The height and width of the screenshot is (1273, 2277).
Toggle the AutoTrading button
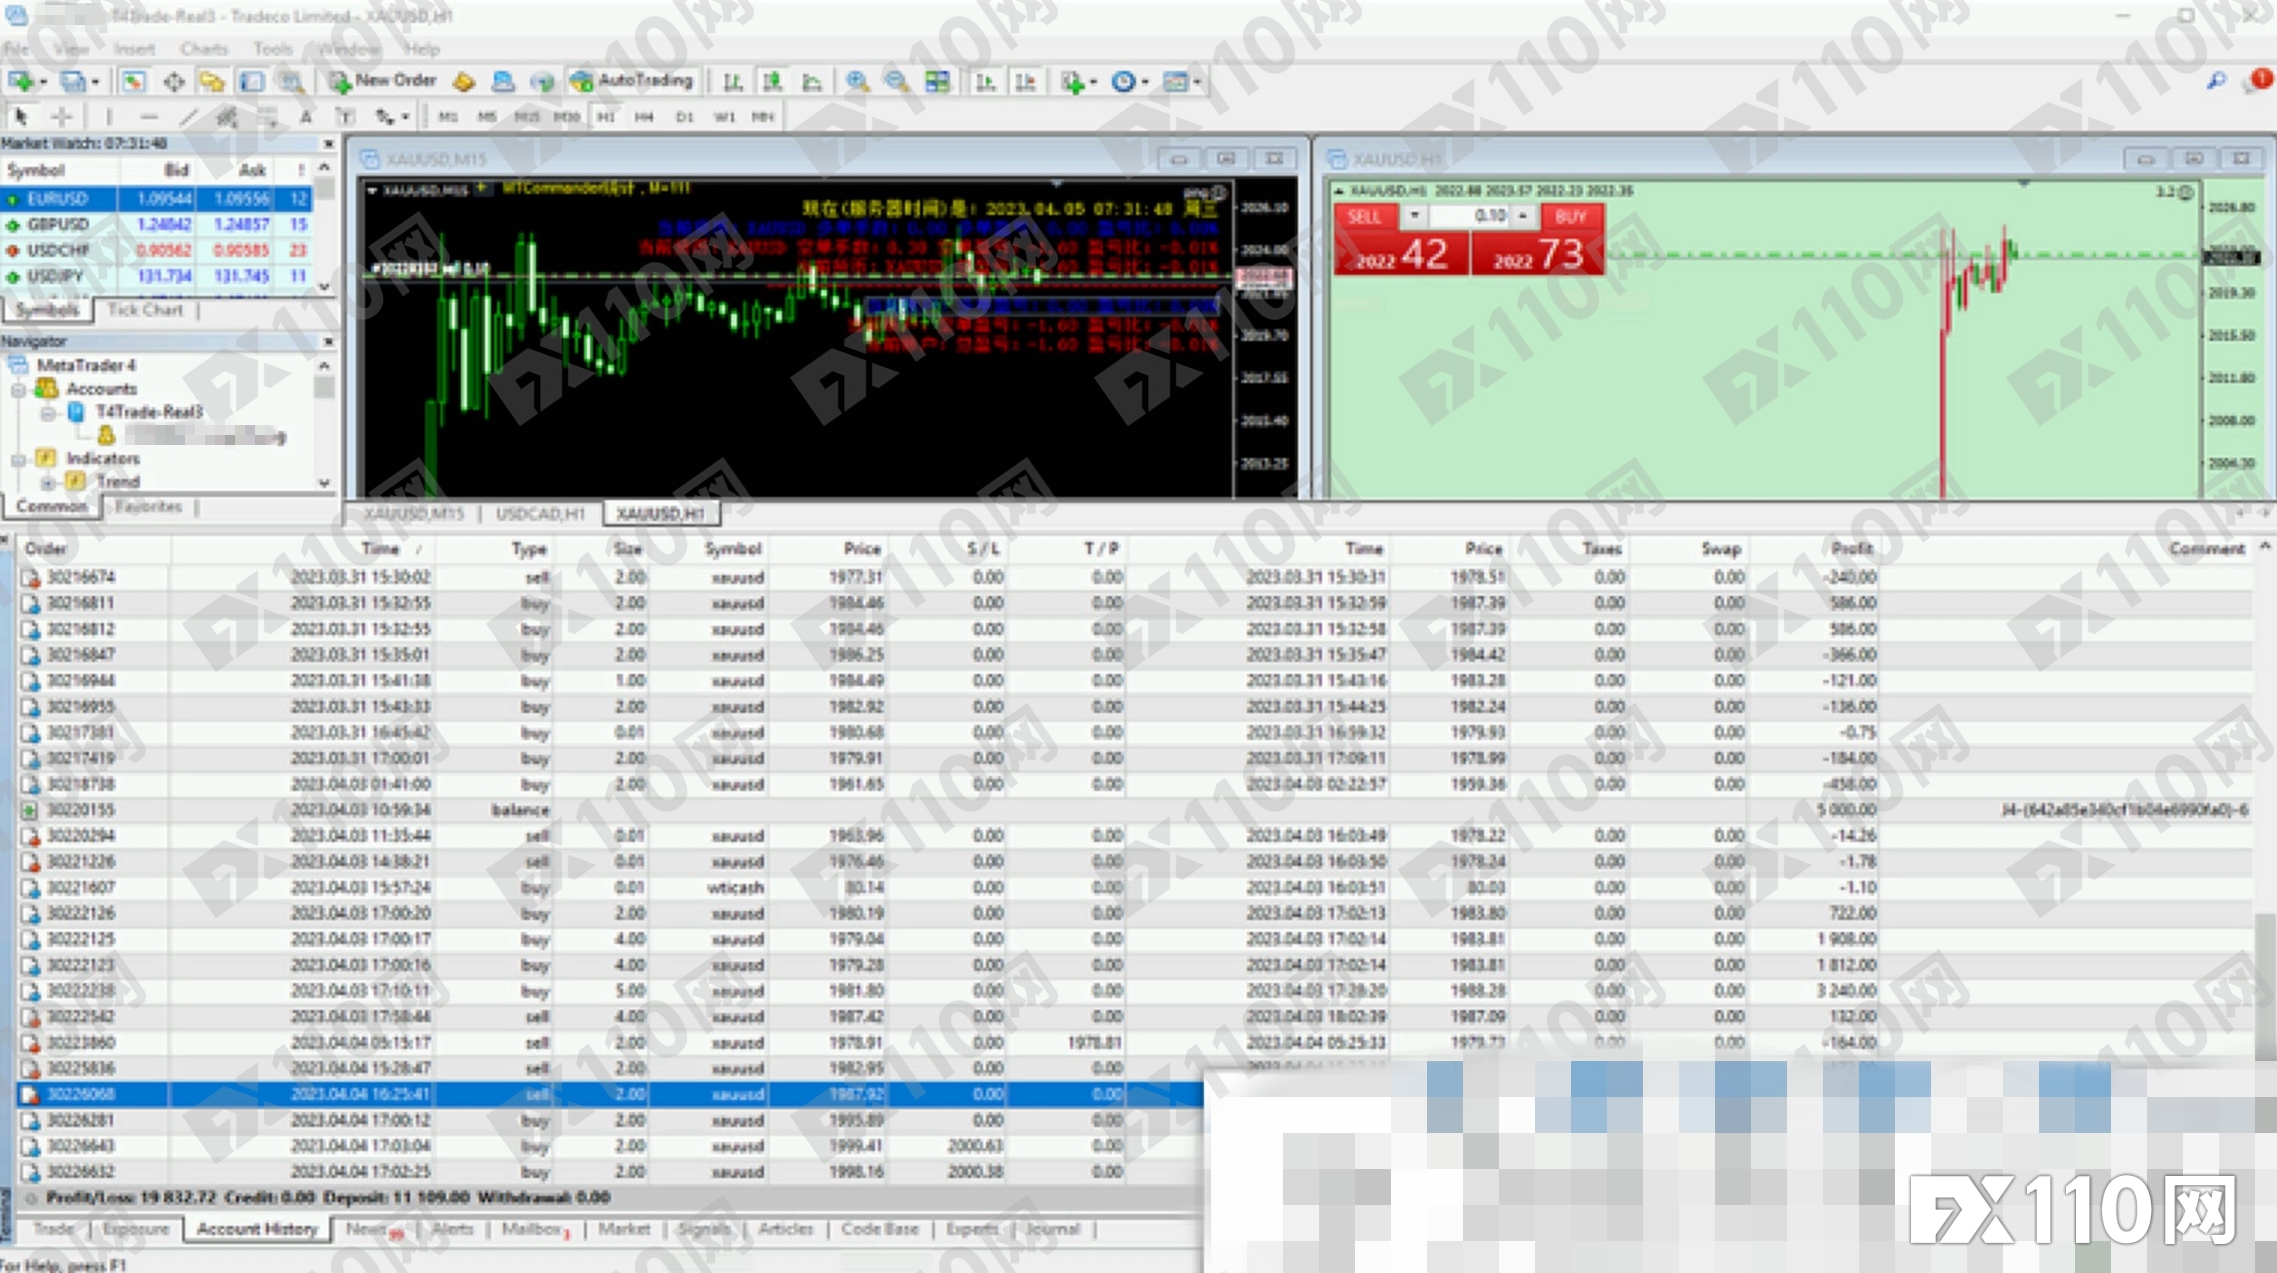pos(632,81)
